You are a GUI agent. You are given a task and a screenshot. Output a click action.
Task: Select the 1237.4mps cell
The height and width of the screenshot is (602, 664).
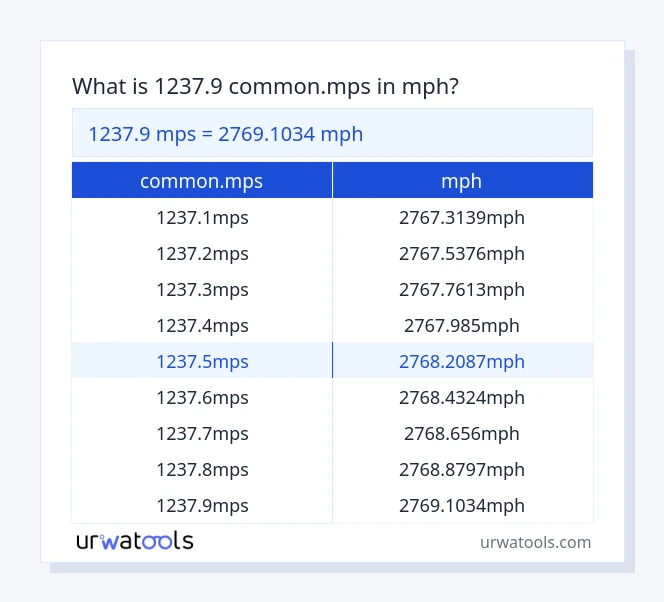click(x=202, y=325)
